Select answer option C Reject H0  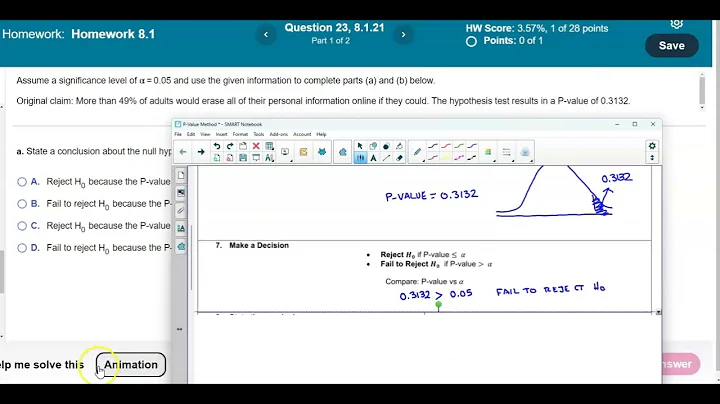tap(22, 226)
